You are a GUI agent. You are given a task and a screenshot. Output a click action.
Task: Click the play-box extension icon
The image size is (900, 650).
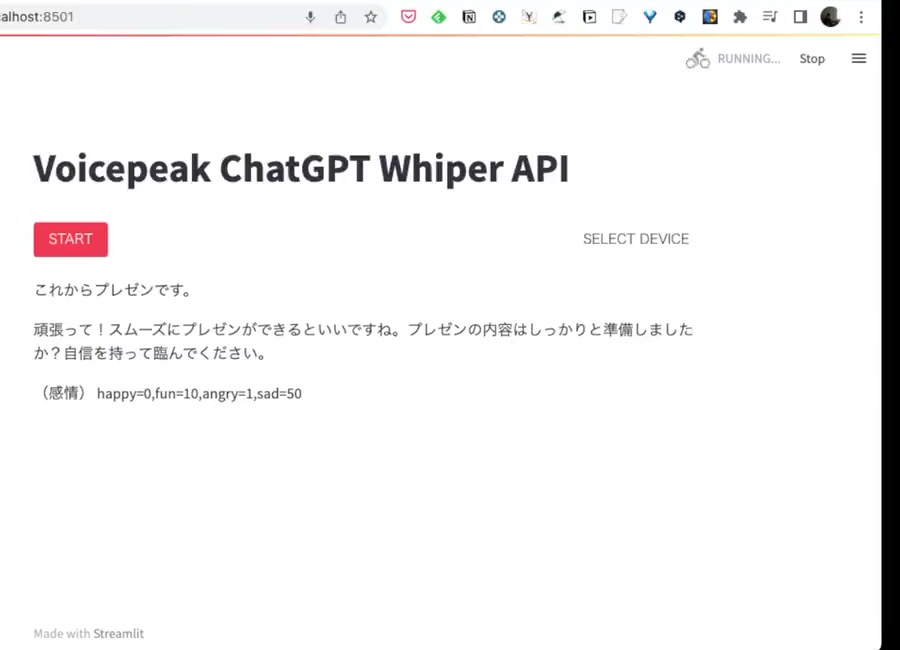pyautogui.click(x=589, y=17)
